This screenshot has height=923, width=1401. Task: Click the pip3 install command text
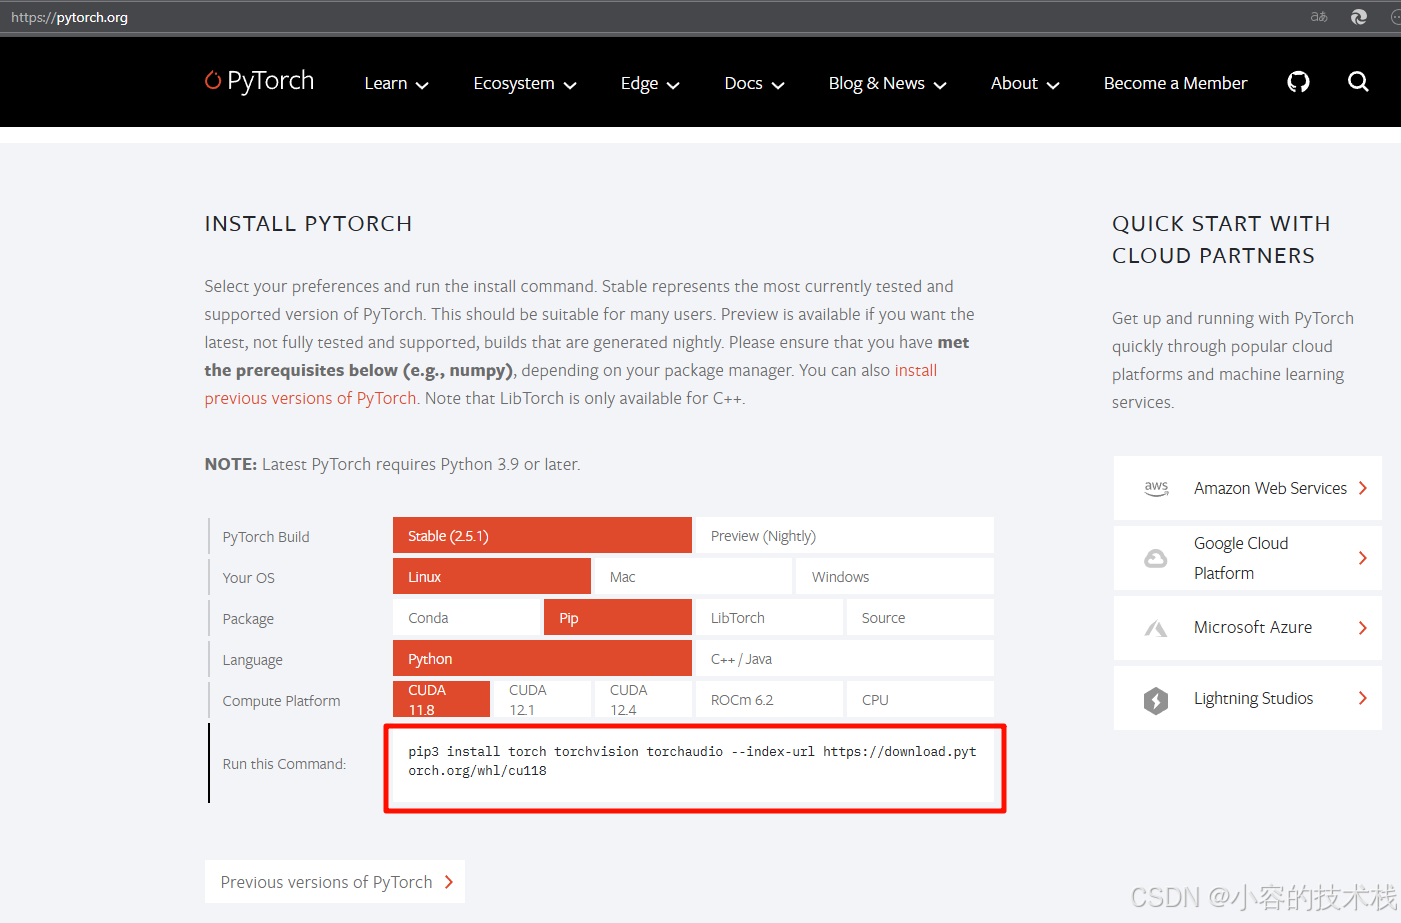click(692, 761)
